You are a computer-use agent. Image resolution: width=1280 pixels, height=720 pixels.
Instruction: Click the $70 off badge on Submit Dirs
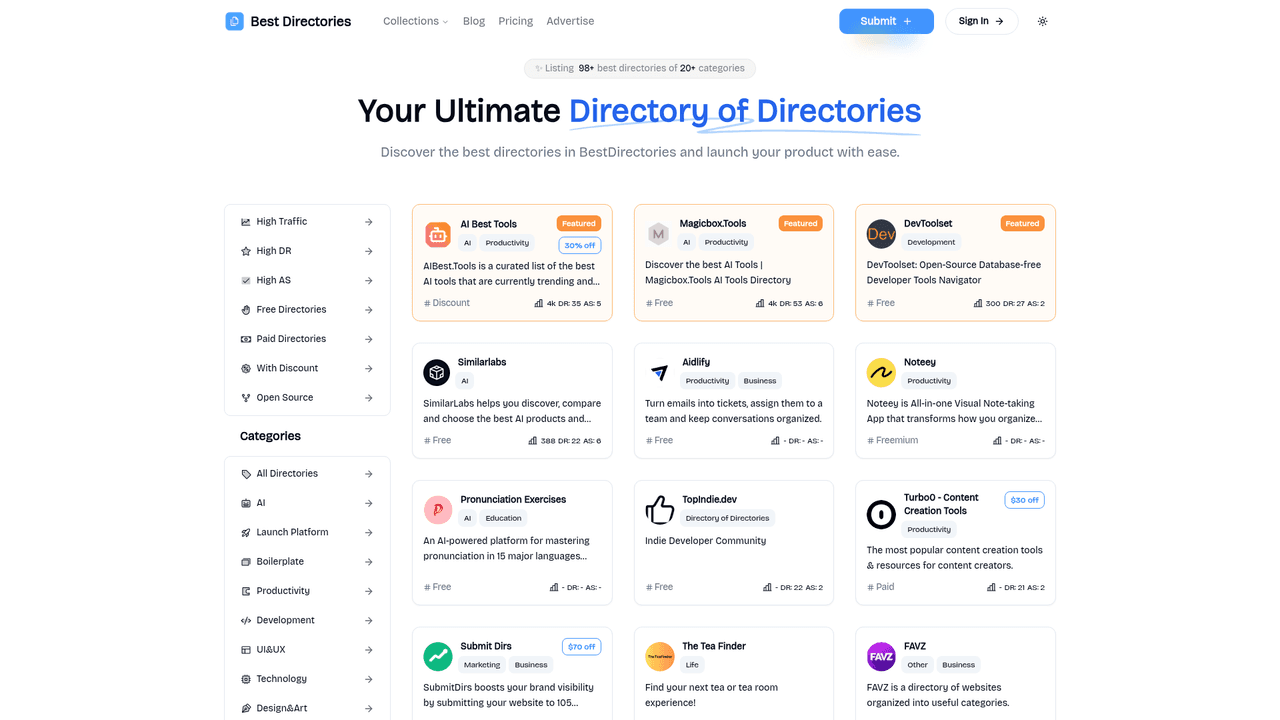click(x=581, y=647)
